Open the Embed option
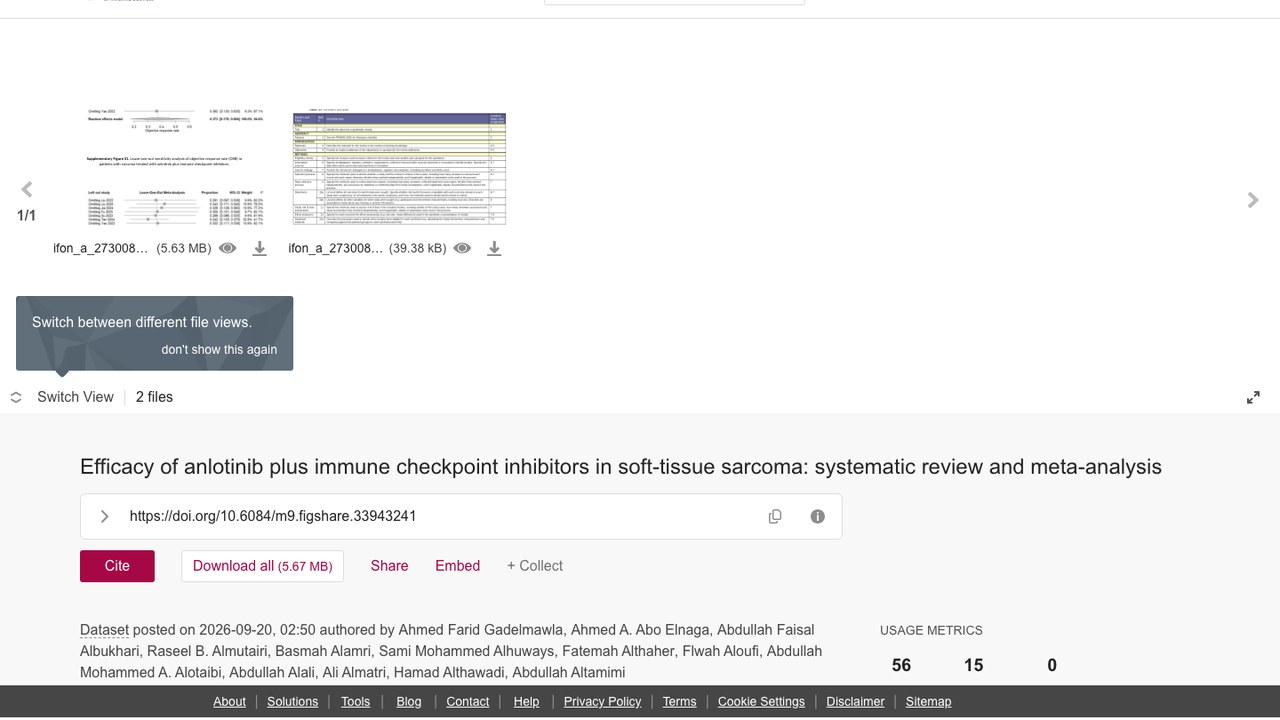Image resolution: width=1280 pixels, height=720 pixels. [x=457, y=566]
